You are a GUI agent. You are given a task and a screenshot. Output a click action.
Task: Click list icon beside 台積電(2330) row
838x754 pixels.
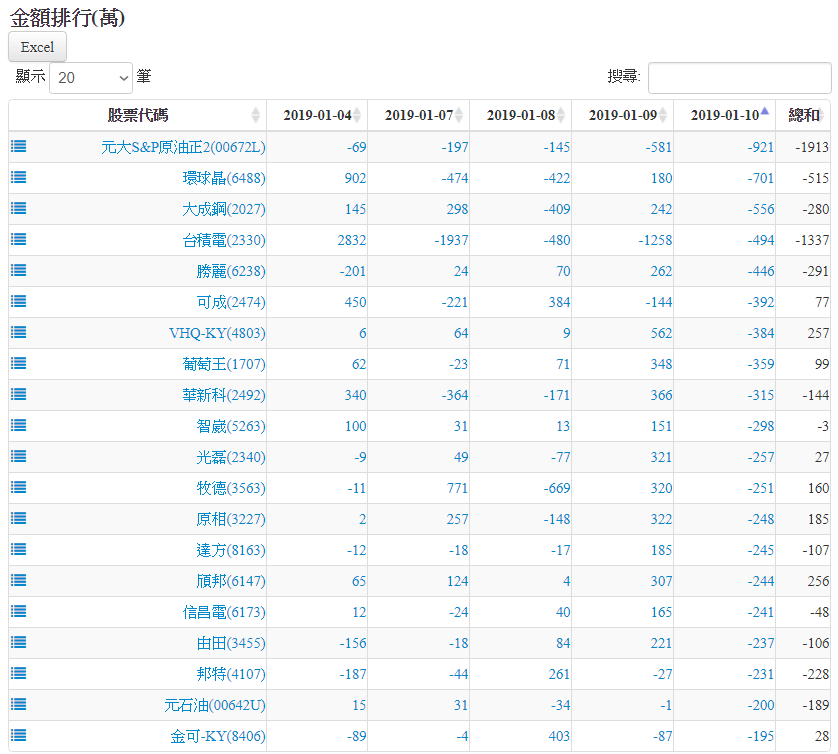[19, 240]
